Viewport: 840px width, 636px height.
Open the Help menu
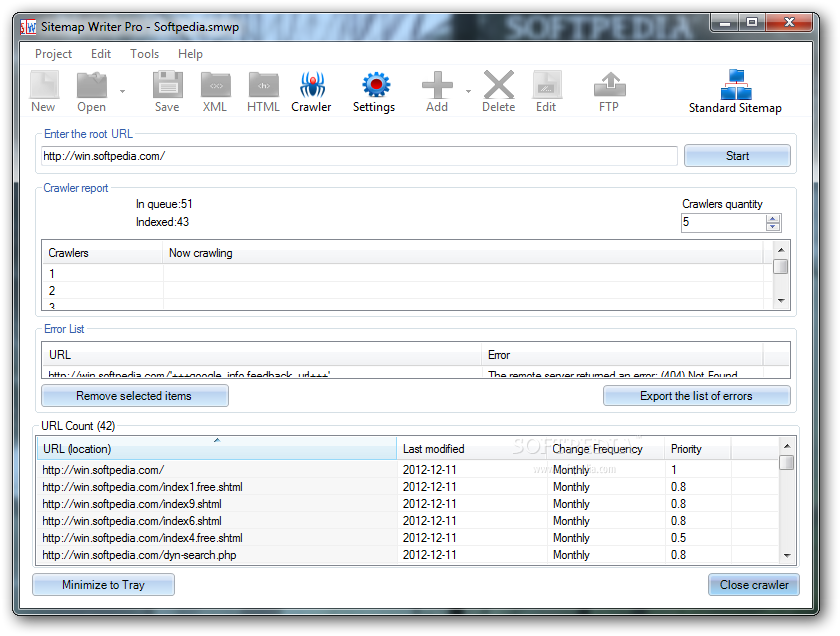tap(190, 54)
